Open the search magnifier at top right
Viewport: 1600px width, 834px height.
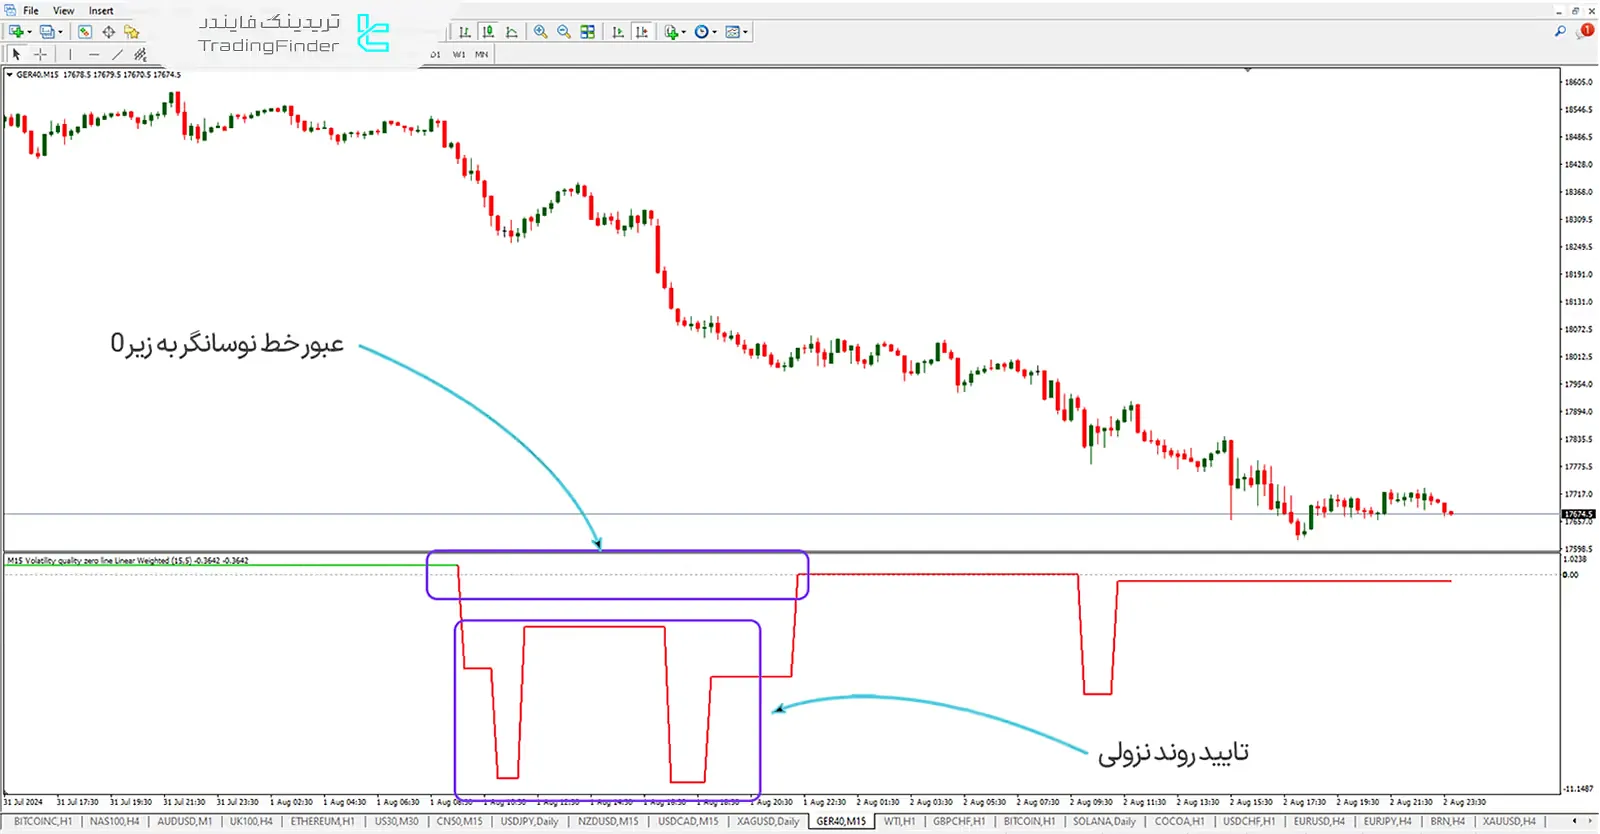click(1560, 32)
